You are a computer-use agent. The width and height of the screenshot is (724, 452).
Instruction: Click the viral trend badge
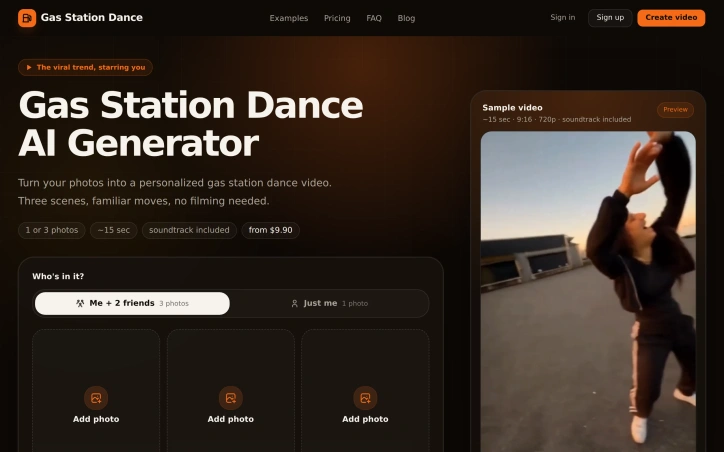85,67
